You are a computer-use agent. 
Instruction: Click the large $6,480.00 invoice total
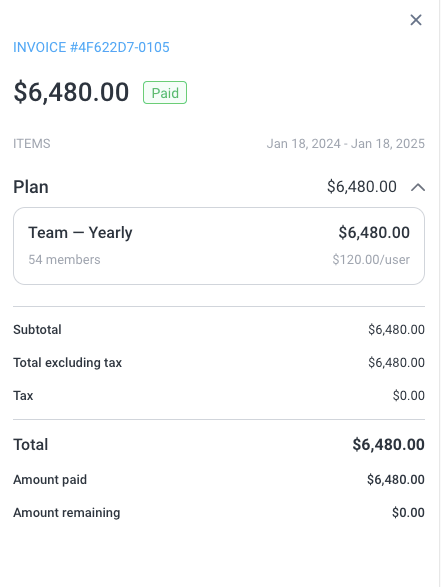click(71, 92)
